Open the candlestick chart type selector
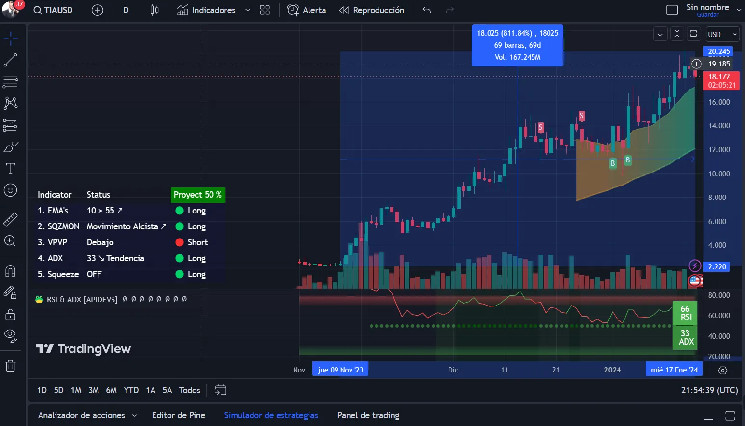Image resolution: width=745 pixels, height=426 pixels. click(154, 10)
